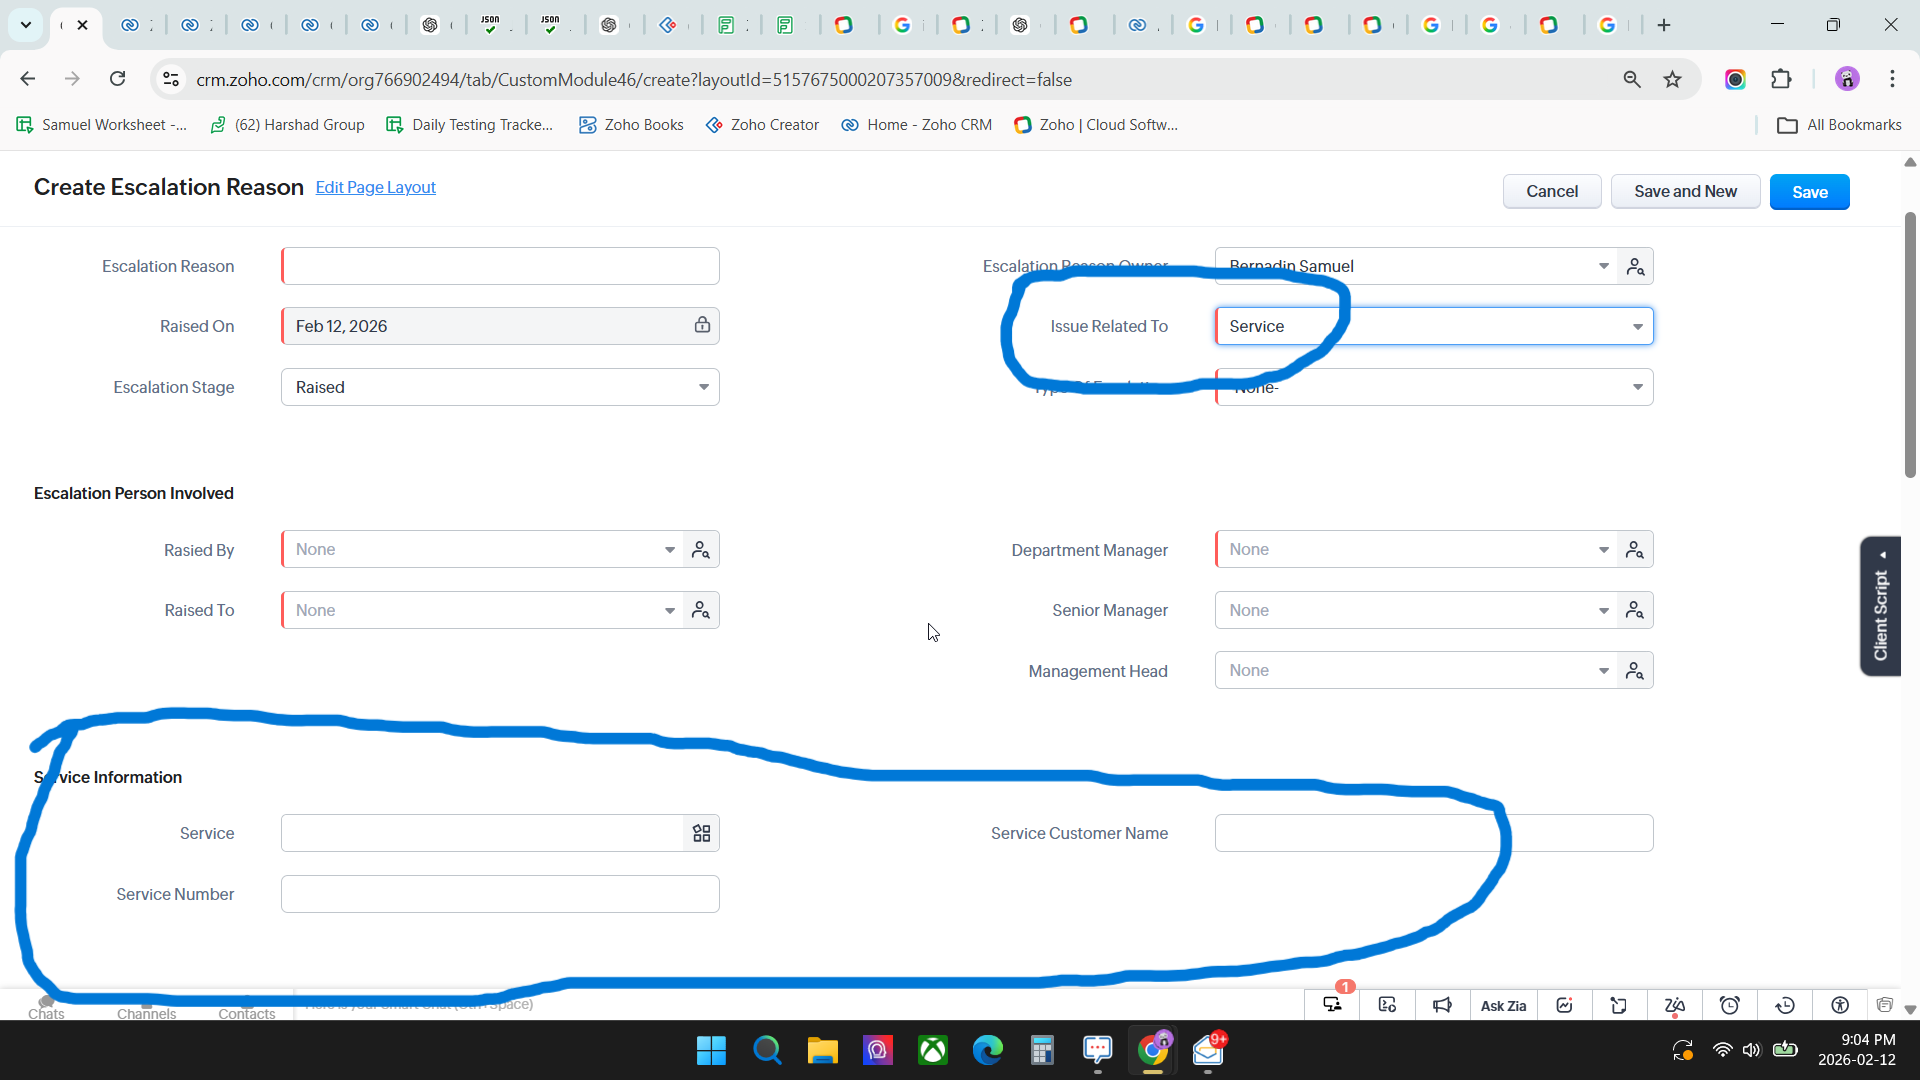The width and height of the screenshot is (1920, 1080).
Task: Open accessibility options icon in bottom bar
Action: pos(1840,1005)
